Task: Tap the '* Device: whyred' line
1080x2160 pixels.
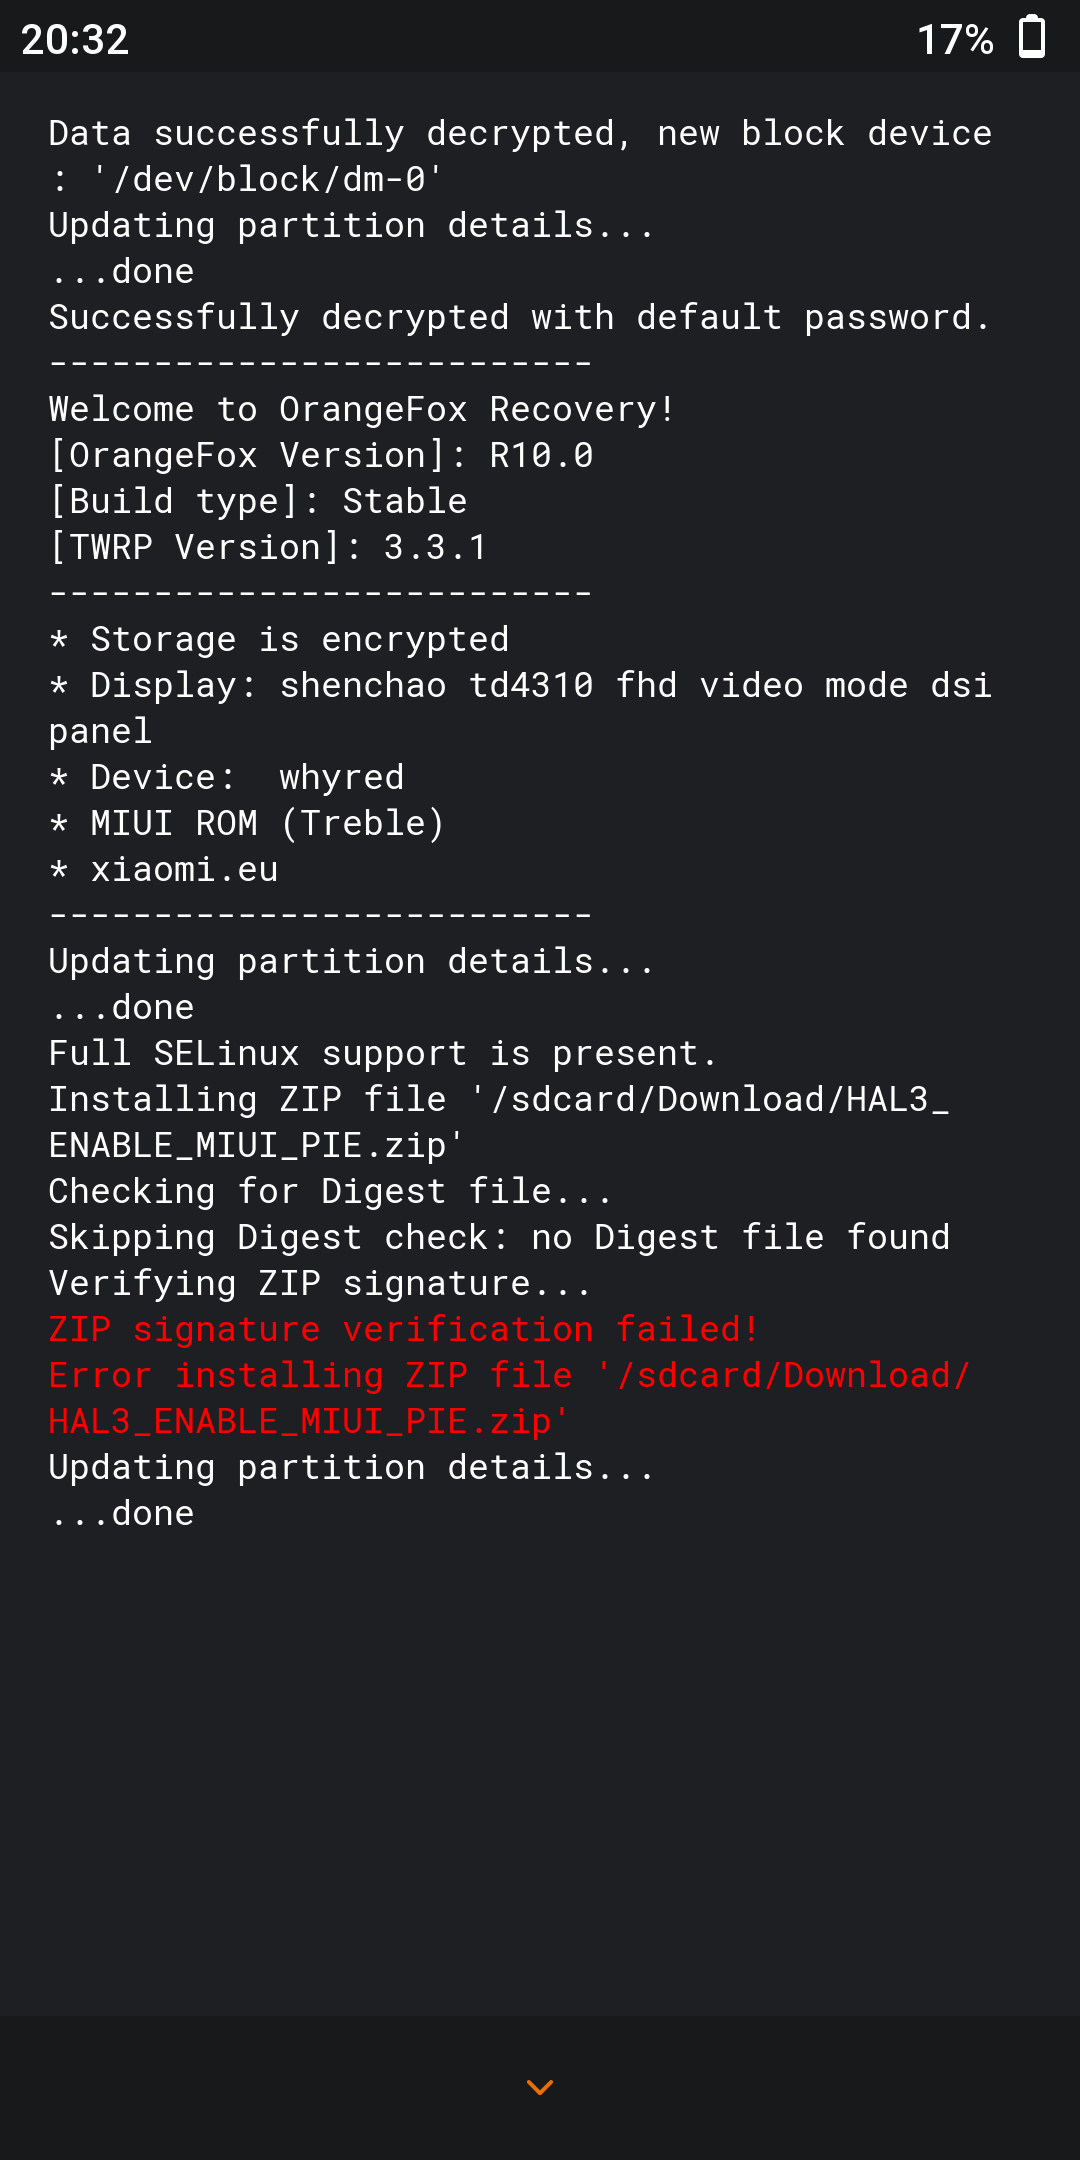Action: point(227,777)
